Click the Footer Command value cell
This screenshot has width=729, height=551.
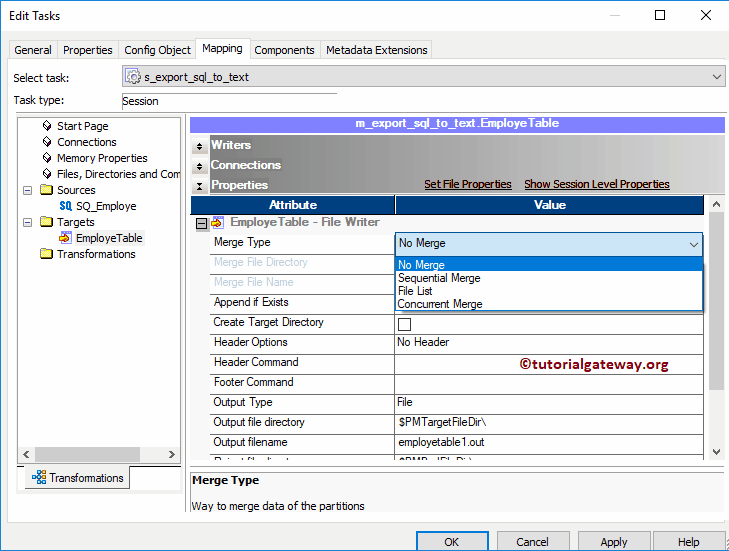[549, 382]
